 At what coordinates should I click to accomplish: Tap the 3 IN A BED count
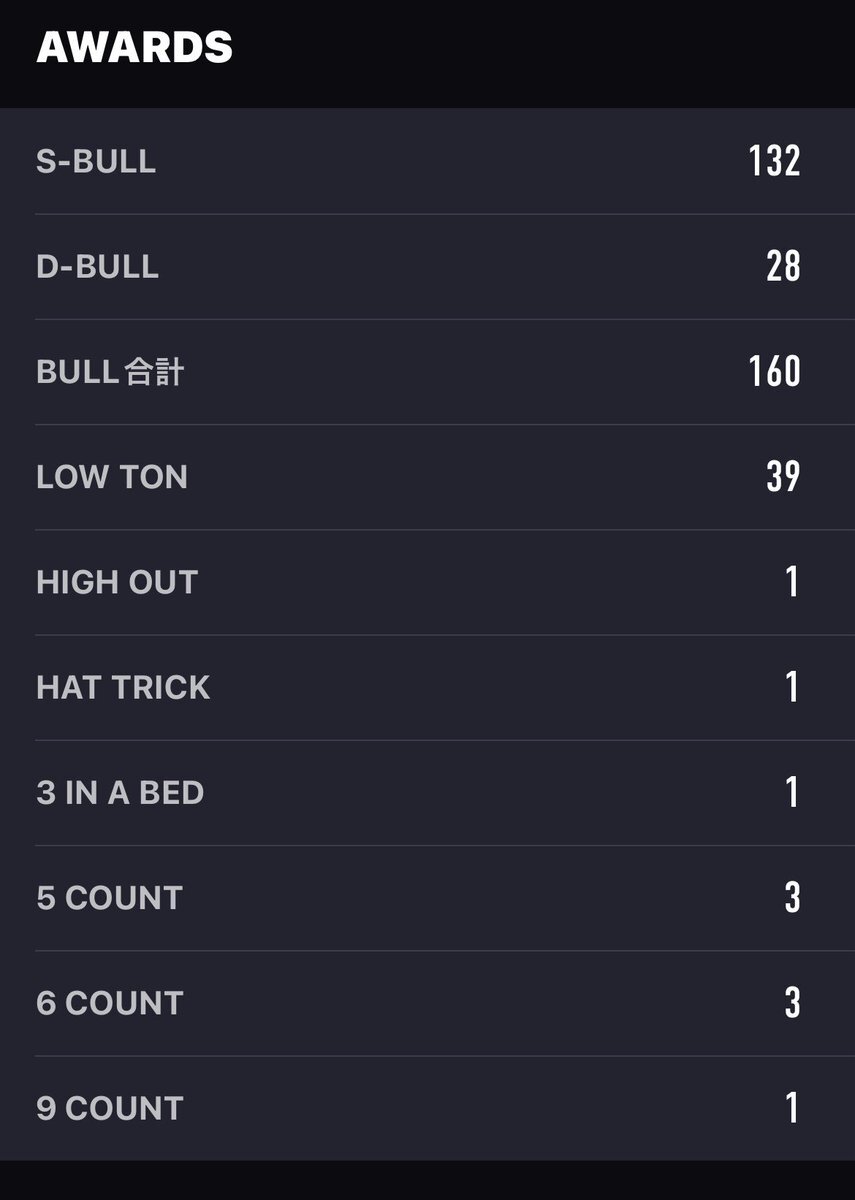[x=793, y=792]
